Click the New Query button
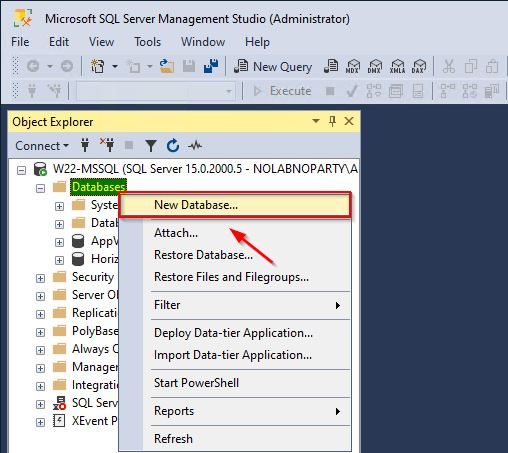The image size is (508, 453). point(273,66)
